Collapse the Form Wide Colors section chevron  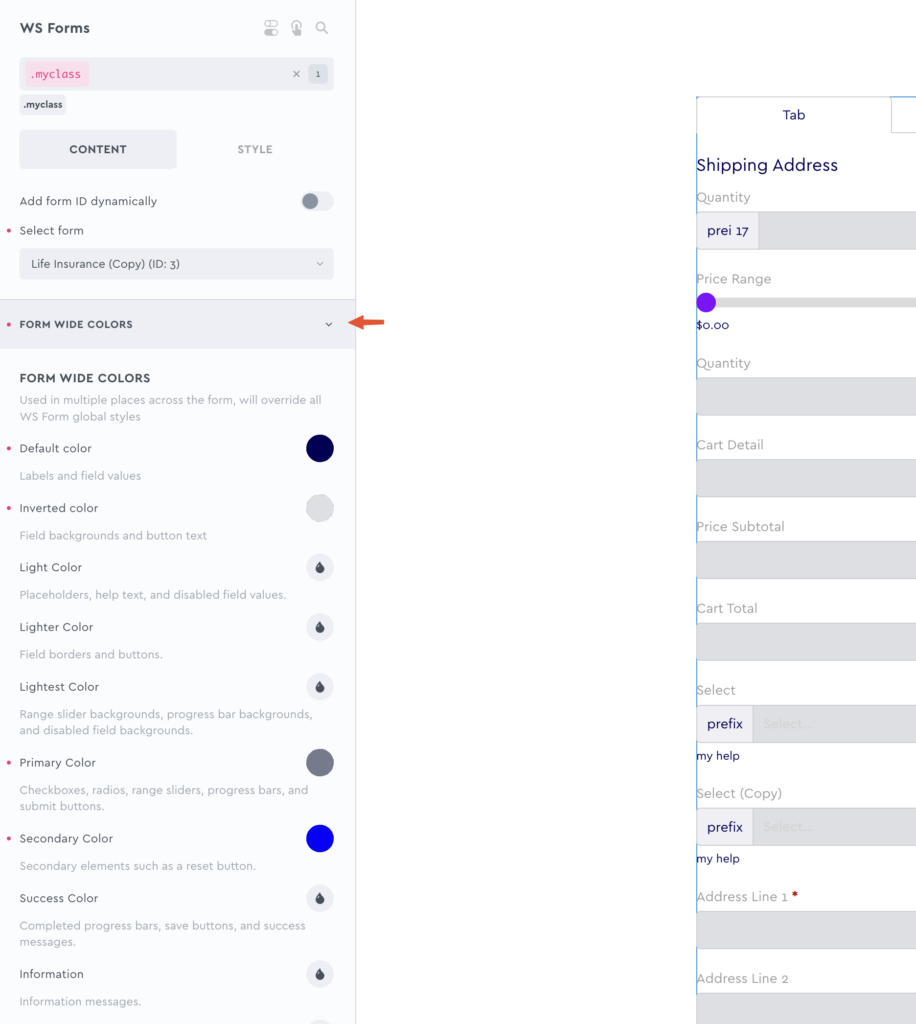tap(329, 324)
